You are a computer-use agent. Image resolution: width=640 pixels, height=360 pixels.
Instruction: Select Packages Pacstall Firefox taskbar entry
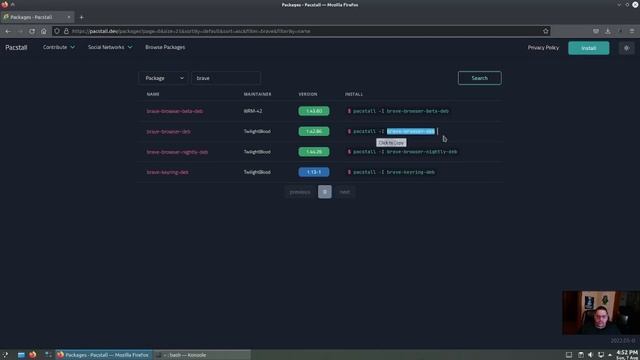tap(104, 355)
